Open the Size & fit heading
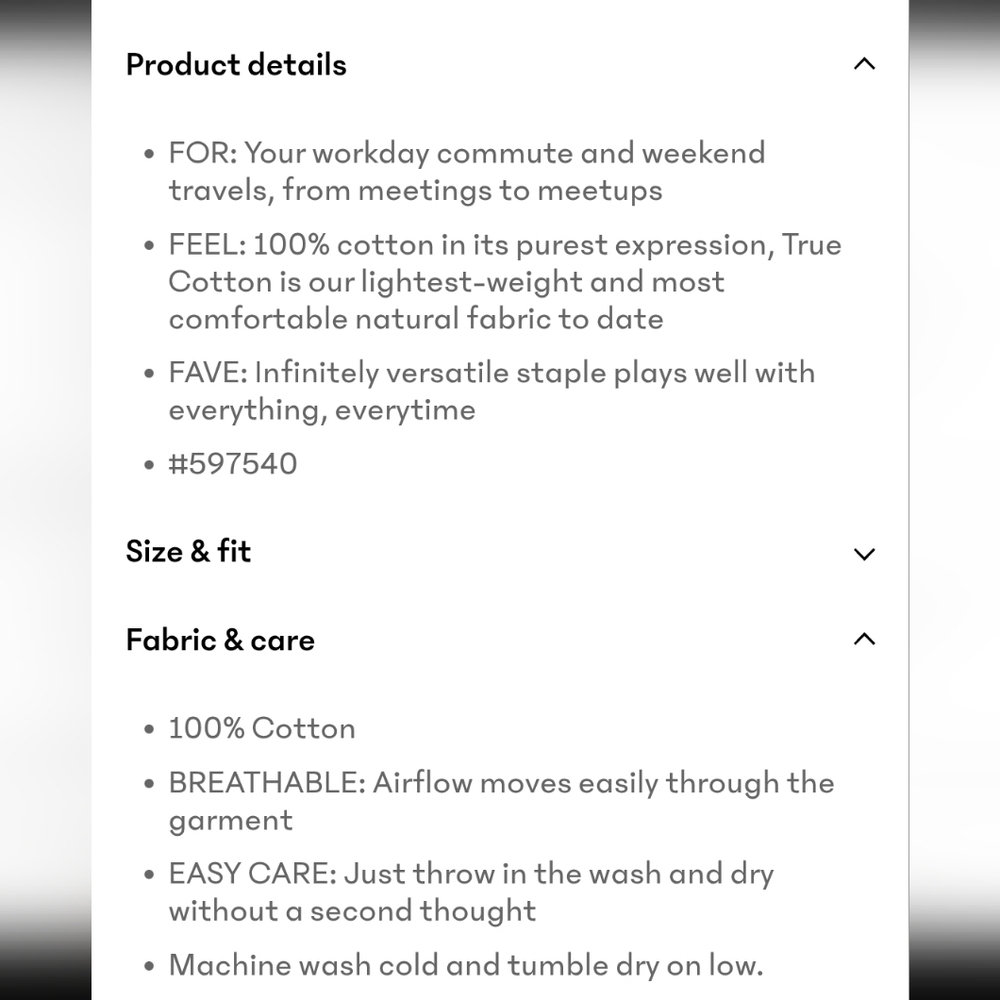 [x=188, y=552]
